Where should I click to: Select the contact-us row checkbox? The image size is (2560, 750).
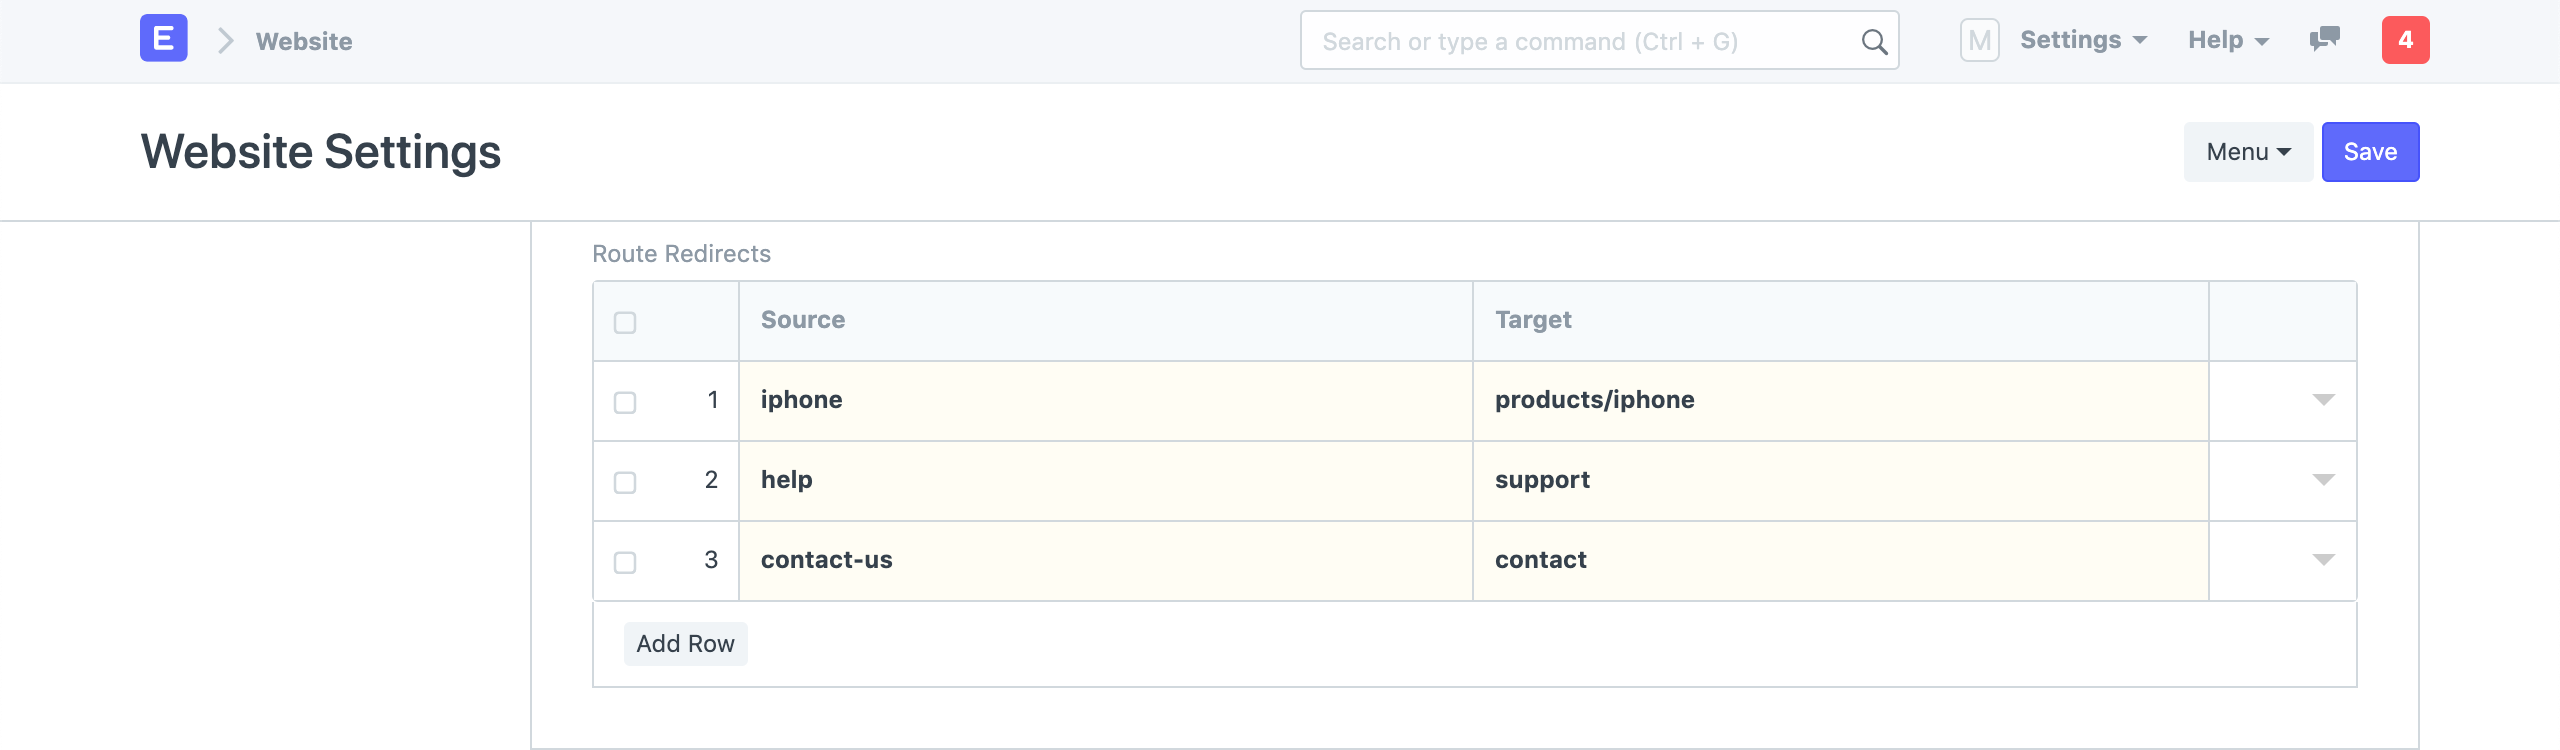point(625,562)
